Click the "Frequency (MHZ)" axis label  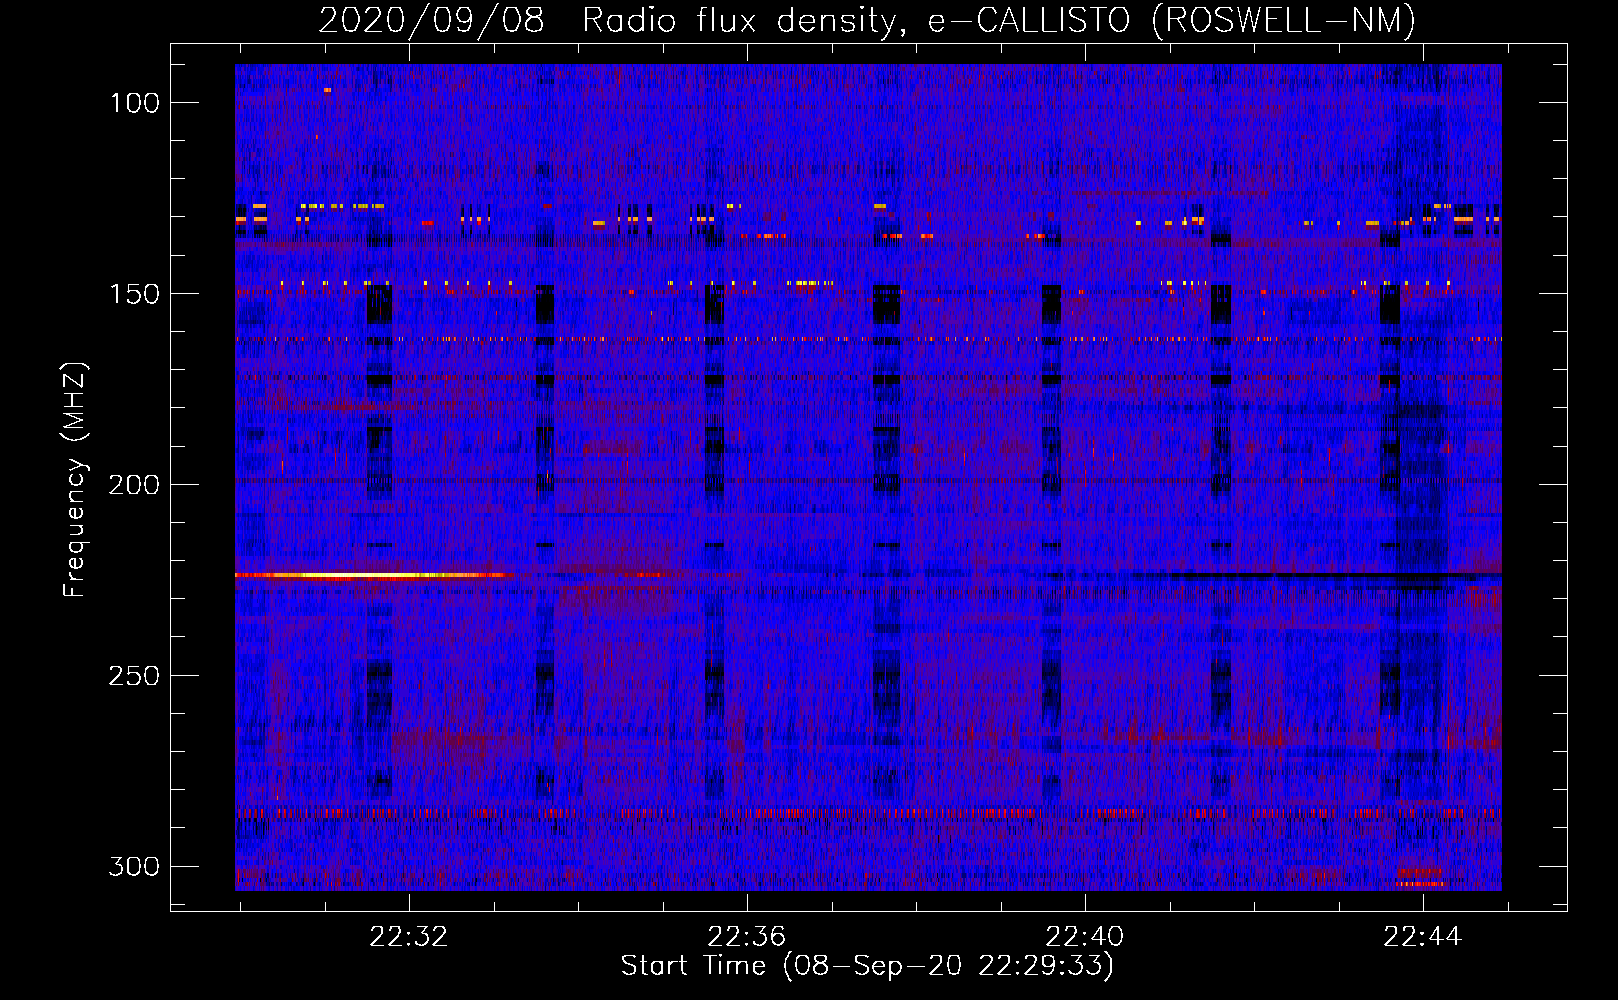click(74, 480)
